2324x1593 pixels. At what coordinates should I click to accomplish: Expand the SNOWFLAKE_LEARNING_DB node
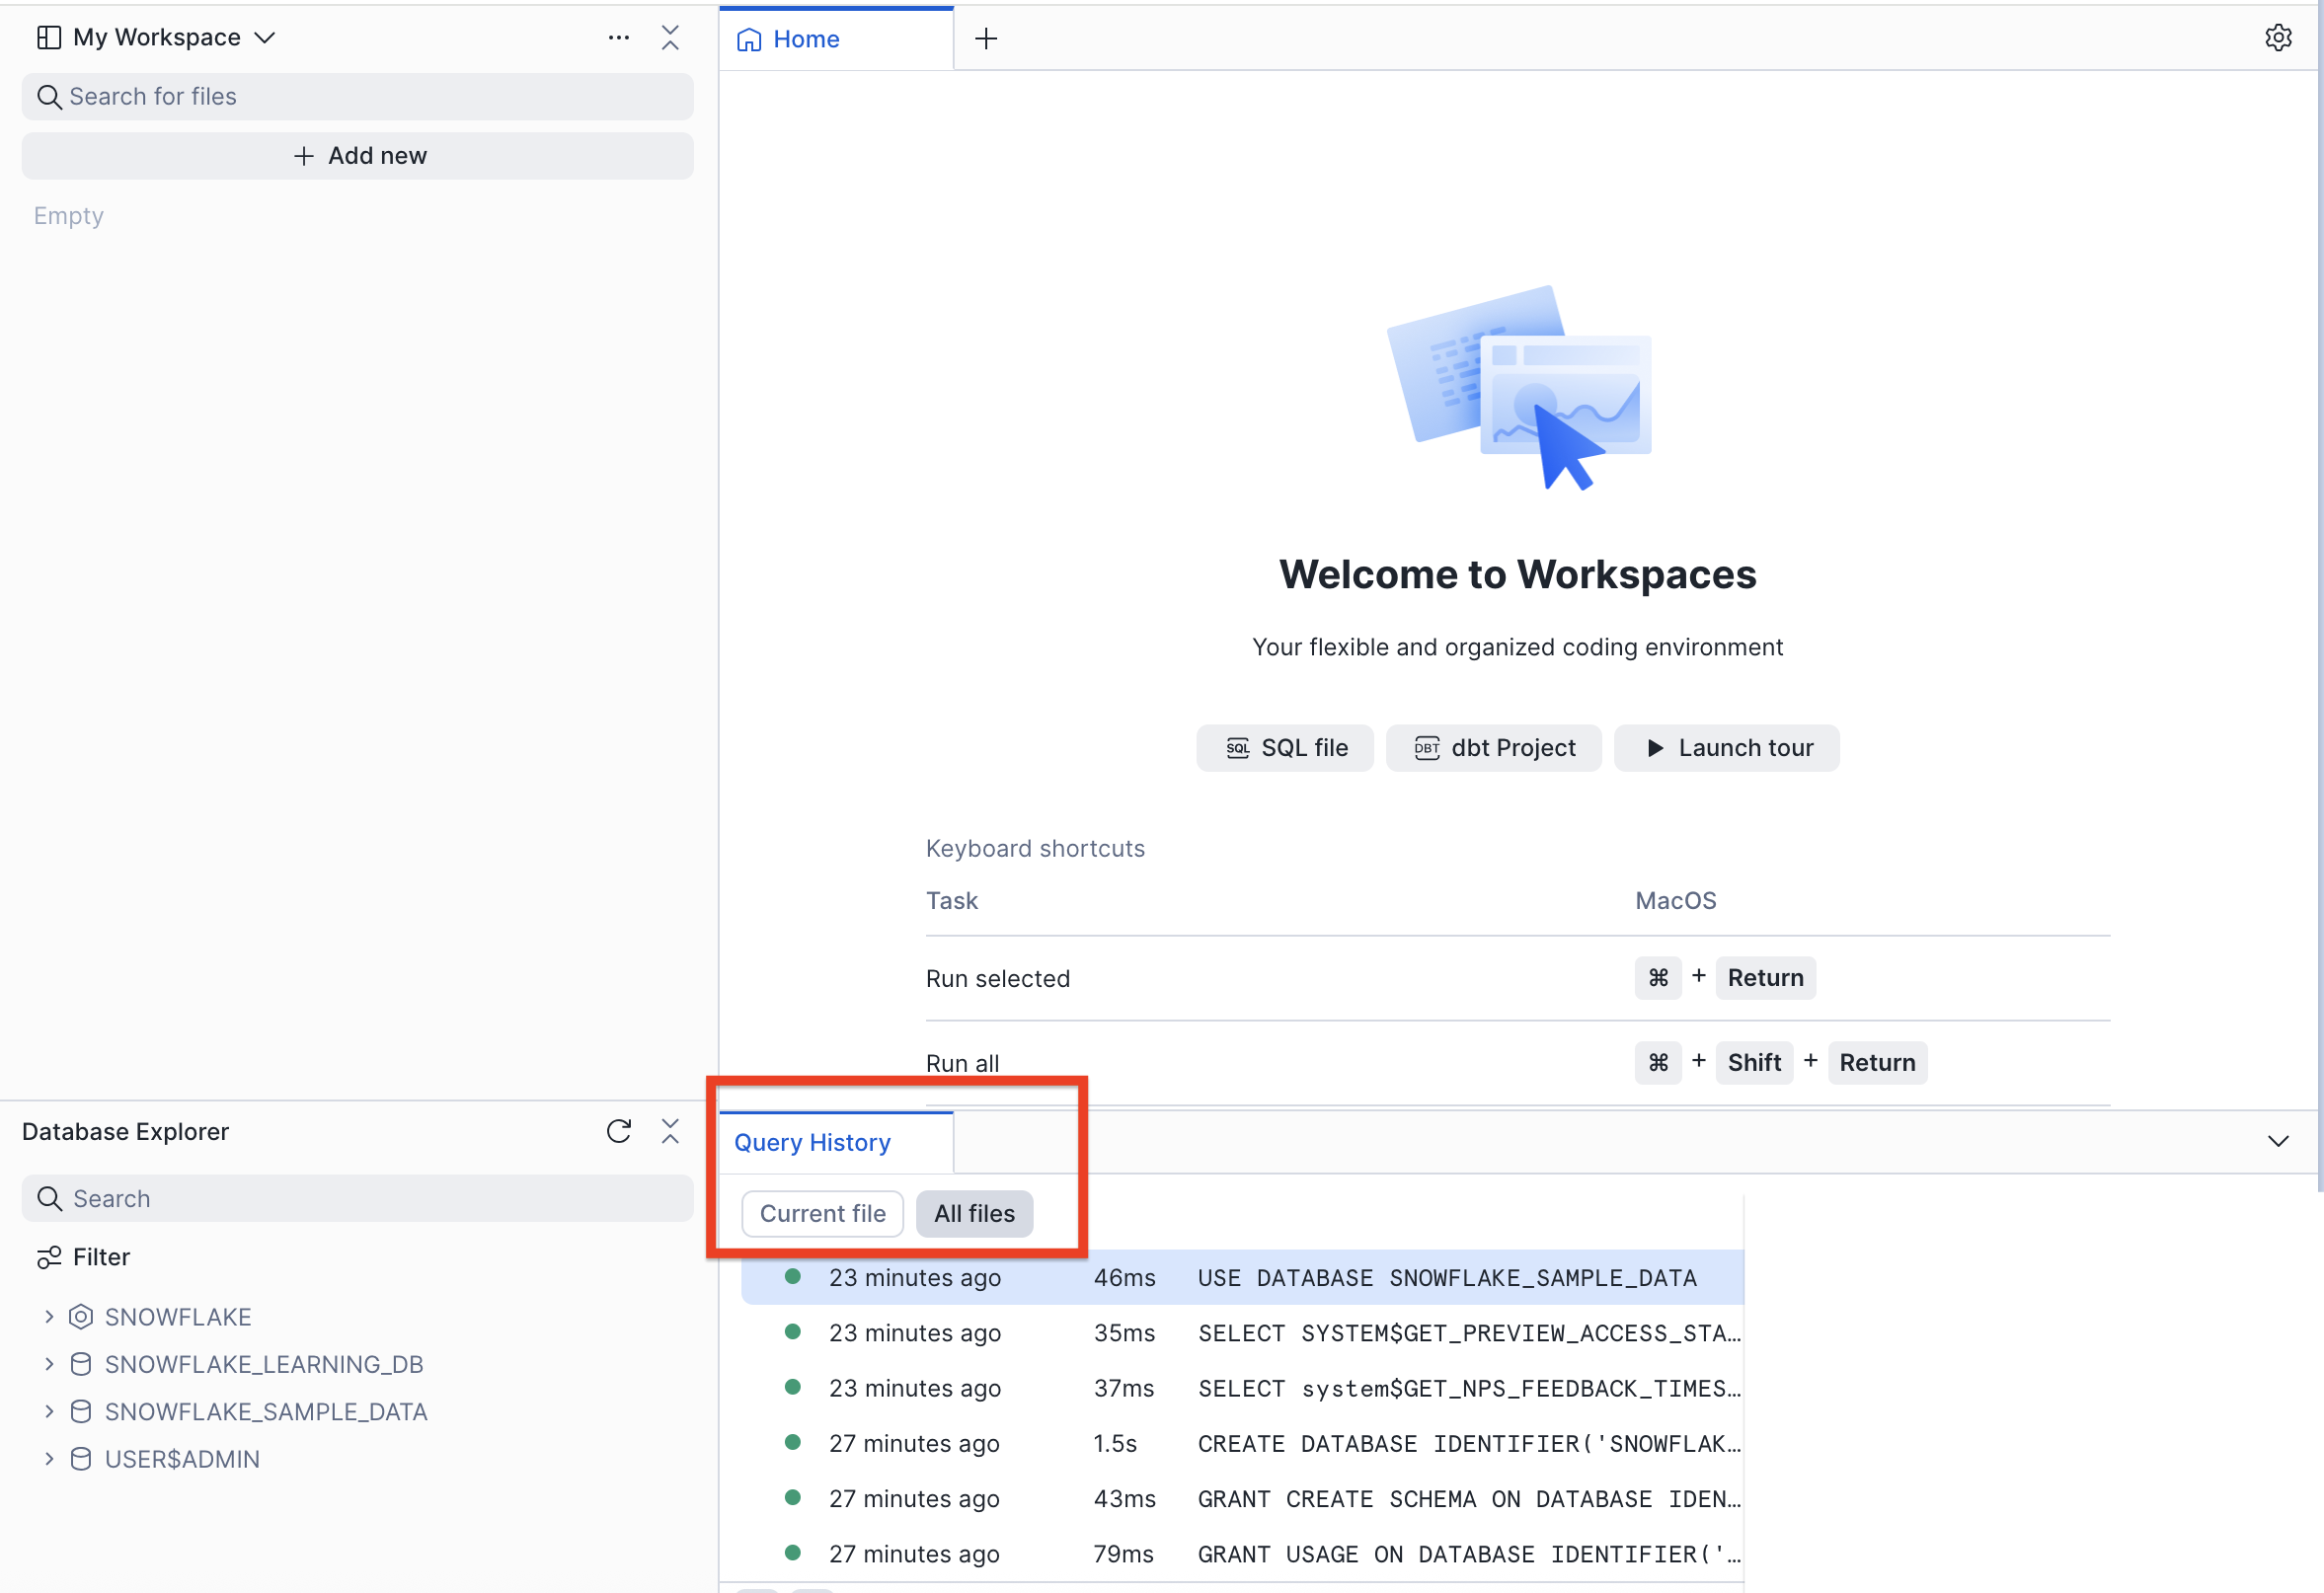point(49,1364)
